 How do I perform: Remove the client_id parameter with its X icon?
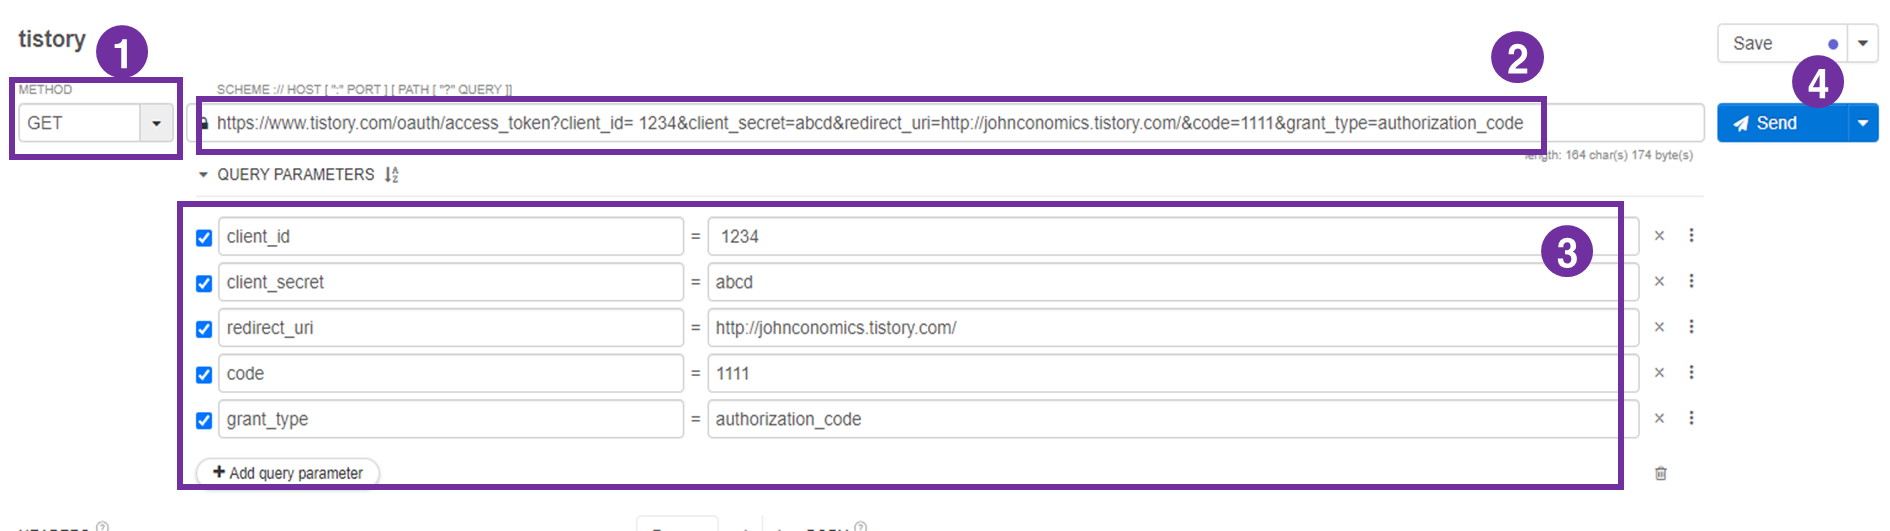(x=1659, y=236)
